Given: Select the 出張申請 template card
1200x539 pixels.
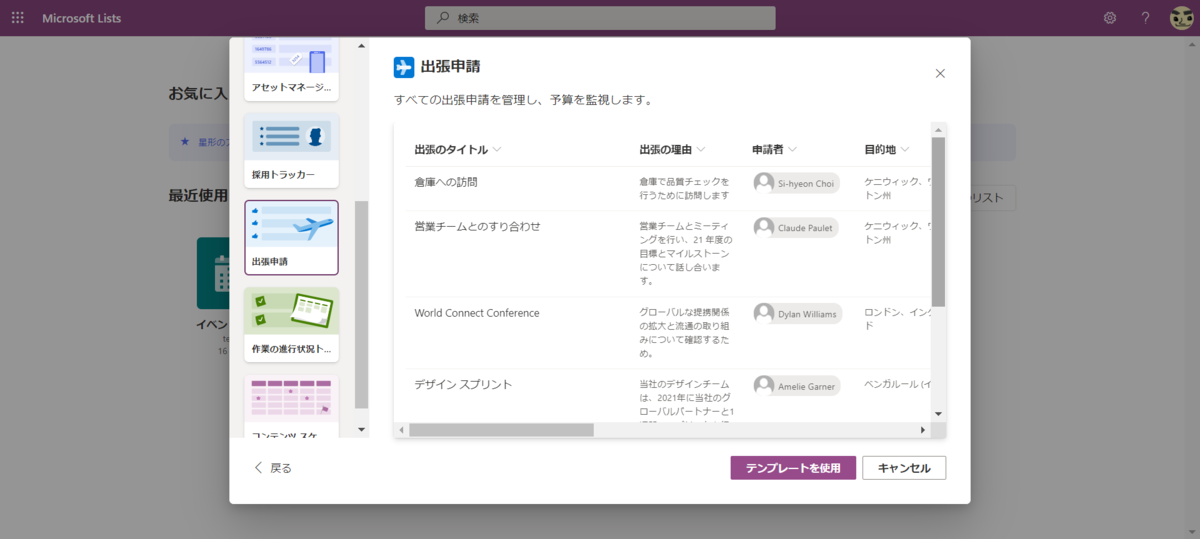Looking at the screenshot, I should (x=291, y=237).
